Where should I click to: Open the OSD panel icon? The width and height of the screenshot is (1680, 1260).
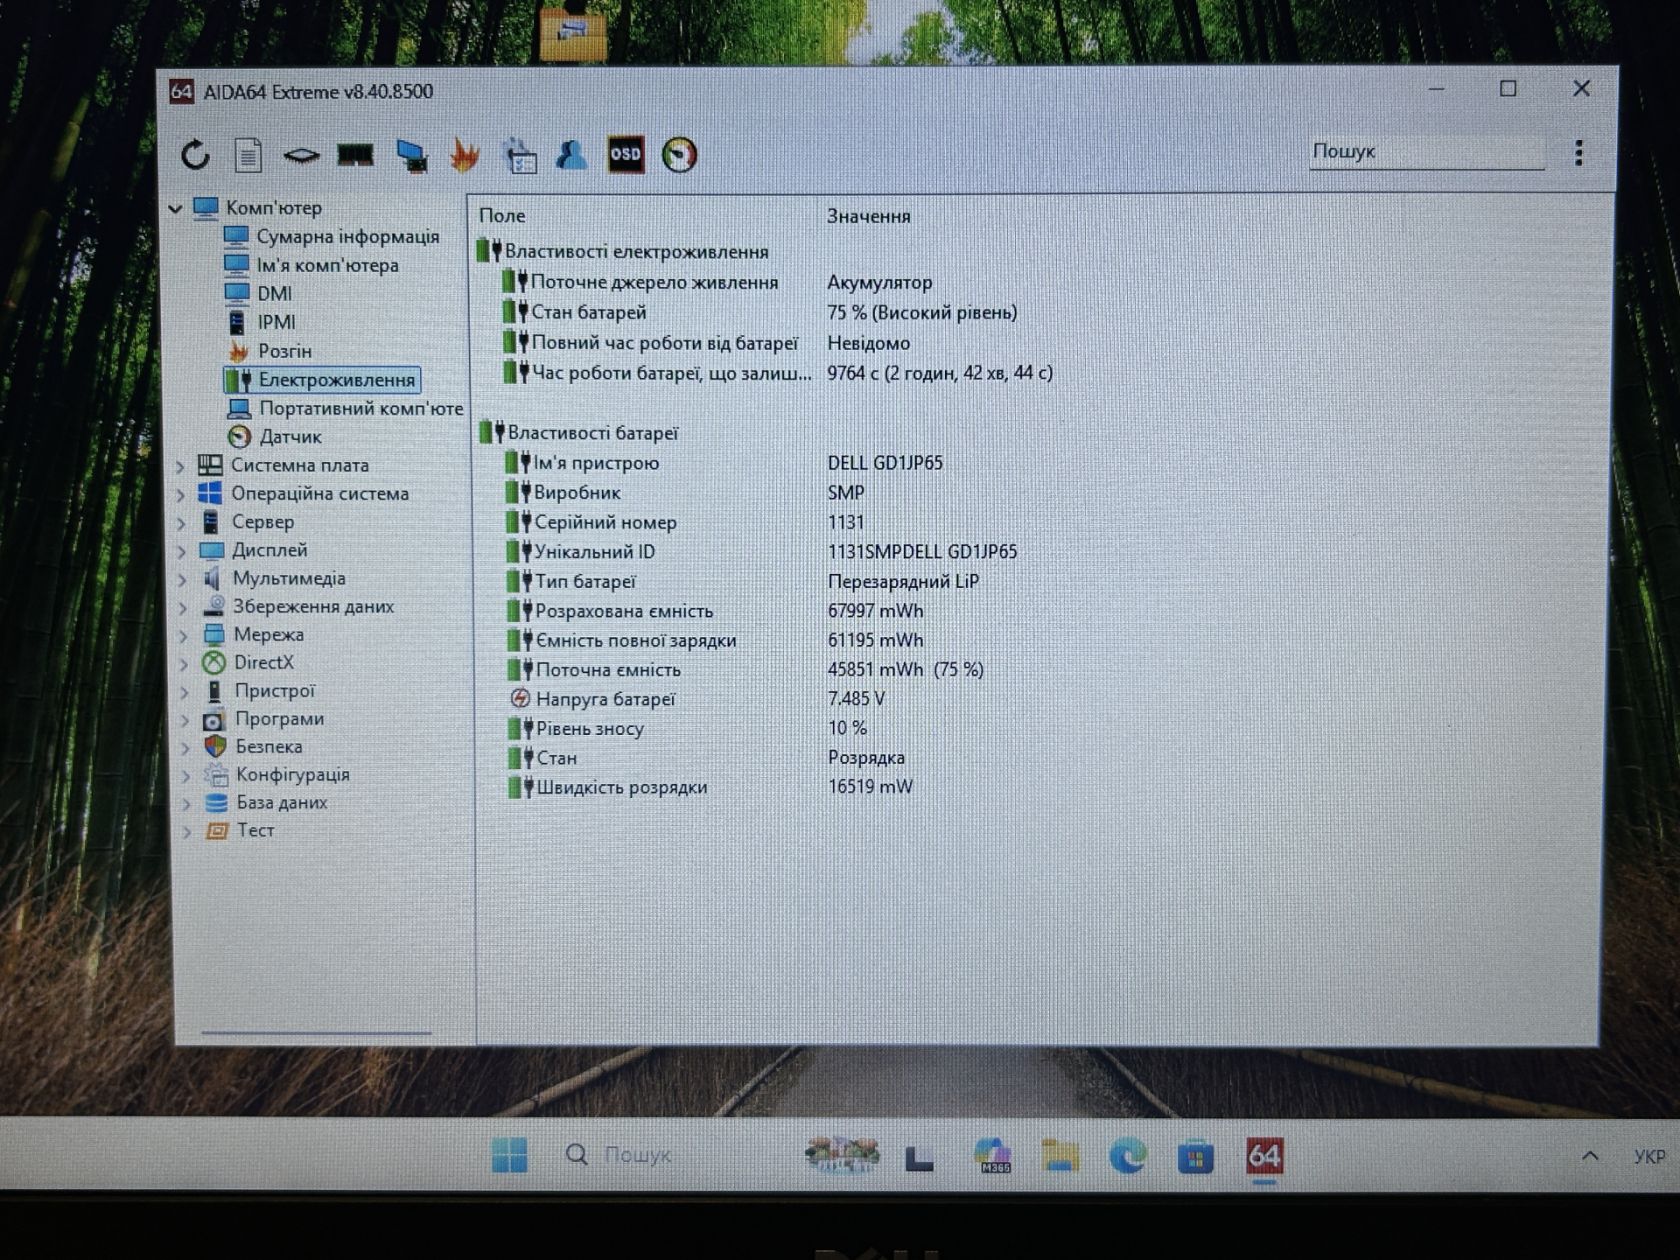pos(626,154)
